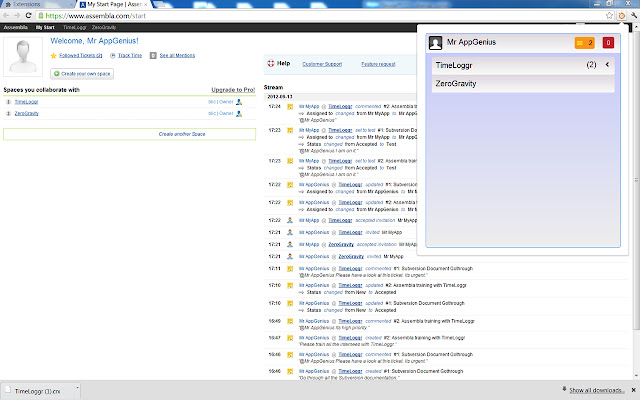The width and height of the screenshot is (640, 400).
Task: Go back using browser back arrow
Action: [x=6, y=16]
